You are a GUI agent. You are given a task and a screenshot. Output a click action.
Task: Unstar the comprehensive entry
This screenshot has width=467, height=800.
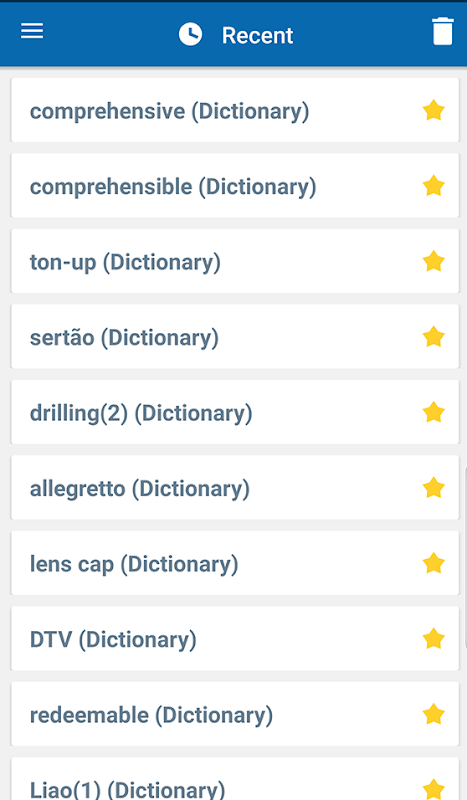[433, 110]
